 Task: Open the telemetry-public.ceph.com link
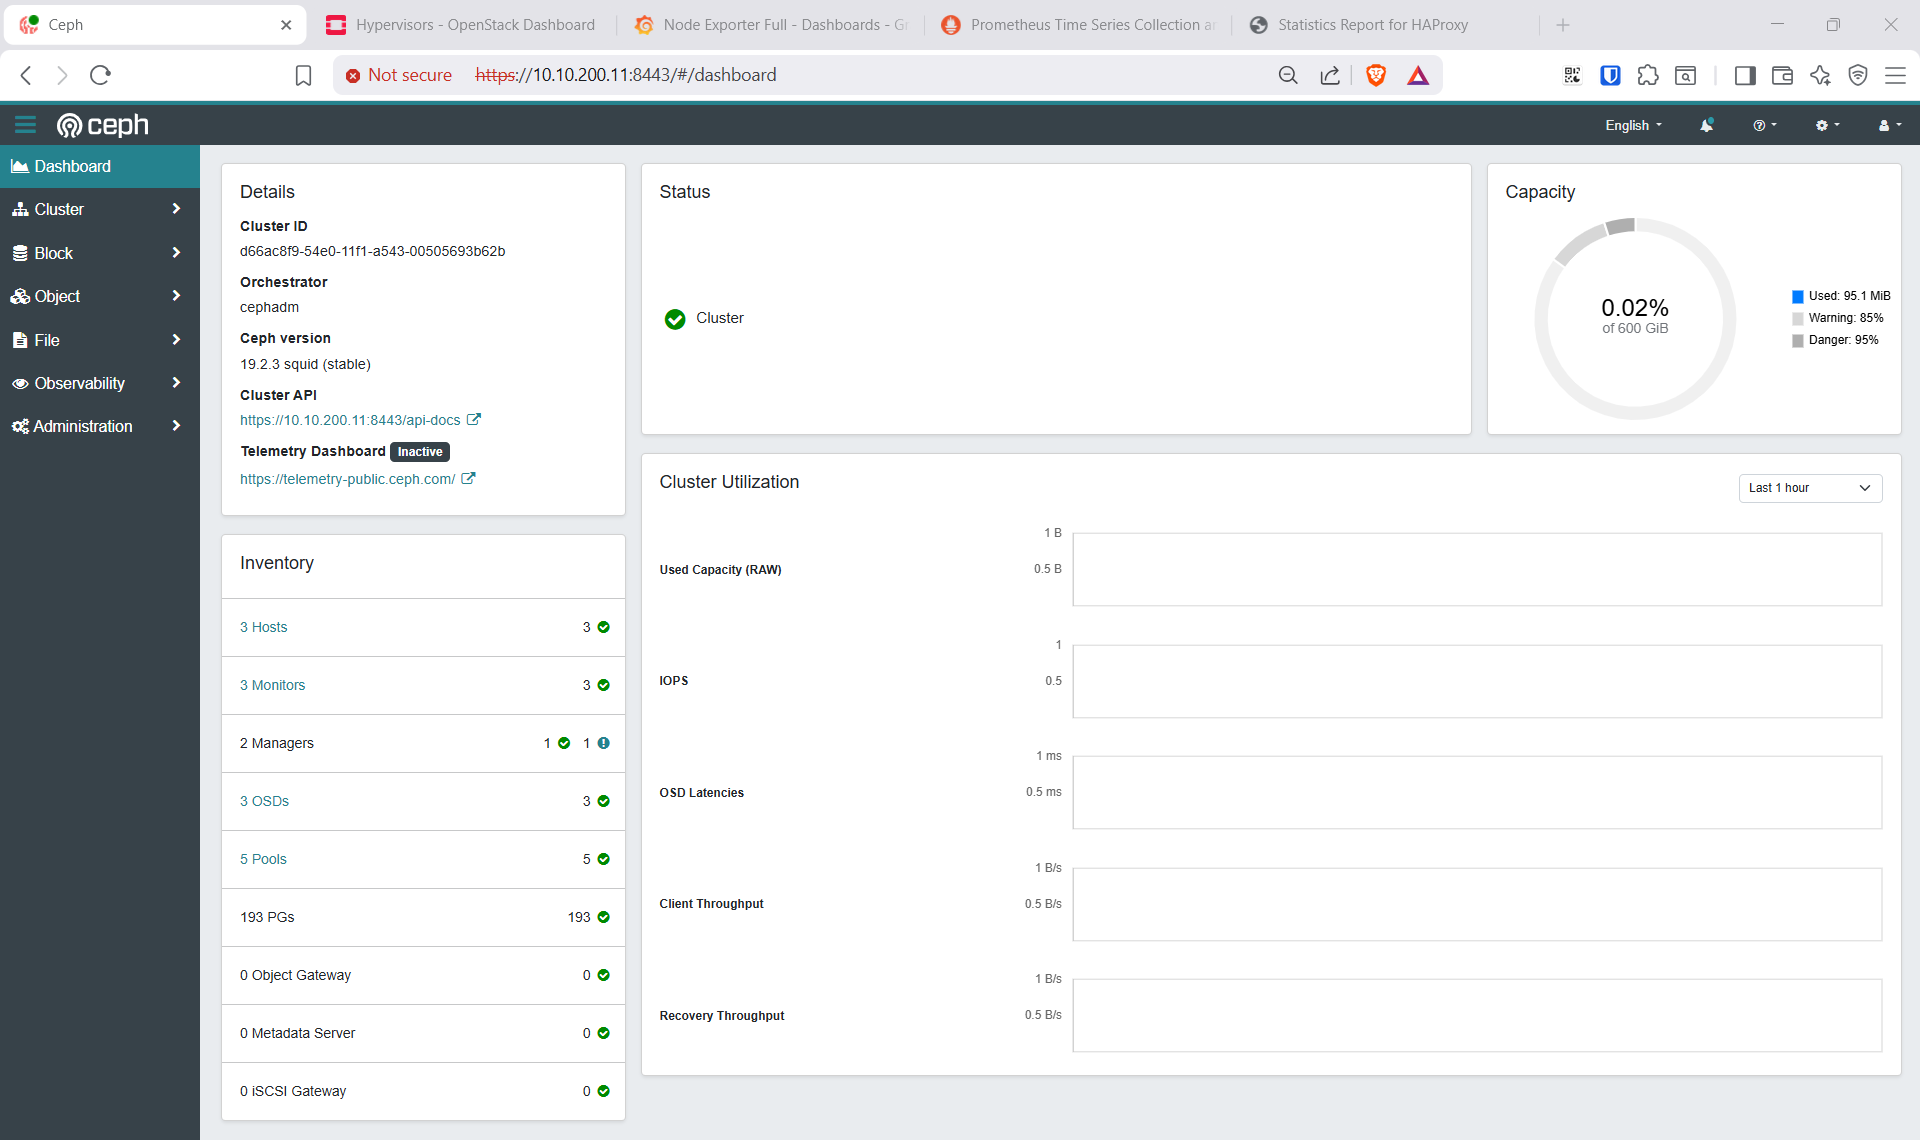[357, 479]
